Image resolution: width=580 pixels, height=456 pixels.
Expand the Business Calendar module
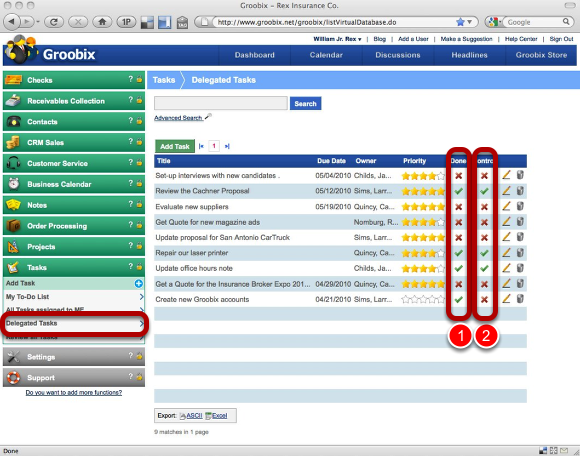(74, 184)
